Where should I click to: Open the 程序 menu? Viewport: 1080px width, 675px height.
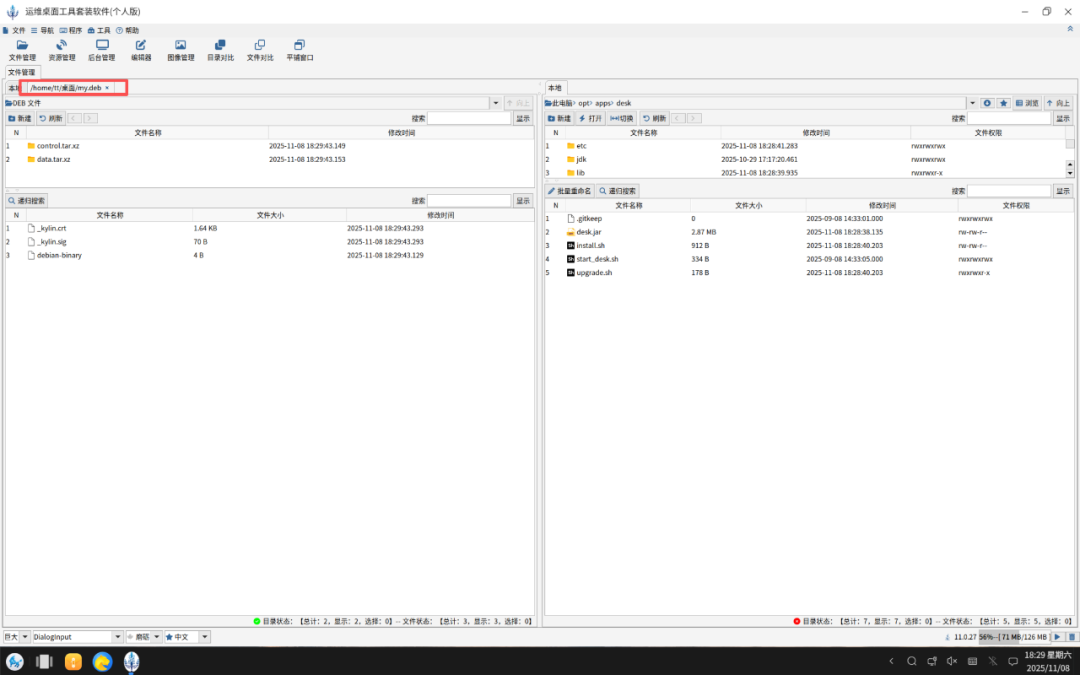point(70,30)
